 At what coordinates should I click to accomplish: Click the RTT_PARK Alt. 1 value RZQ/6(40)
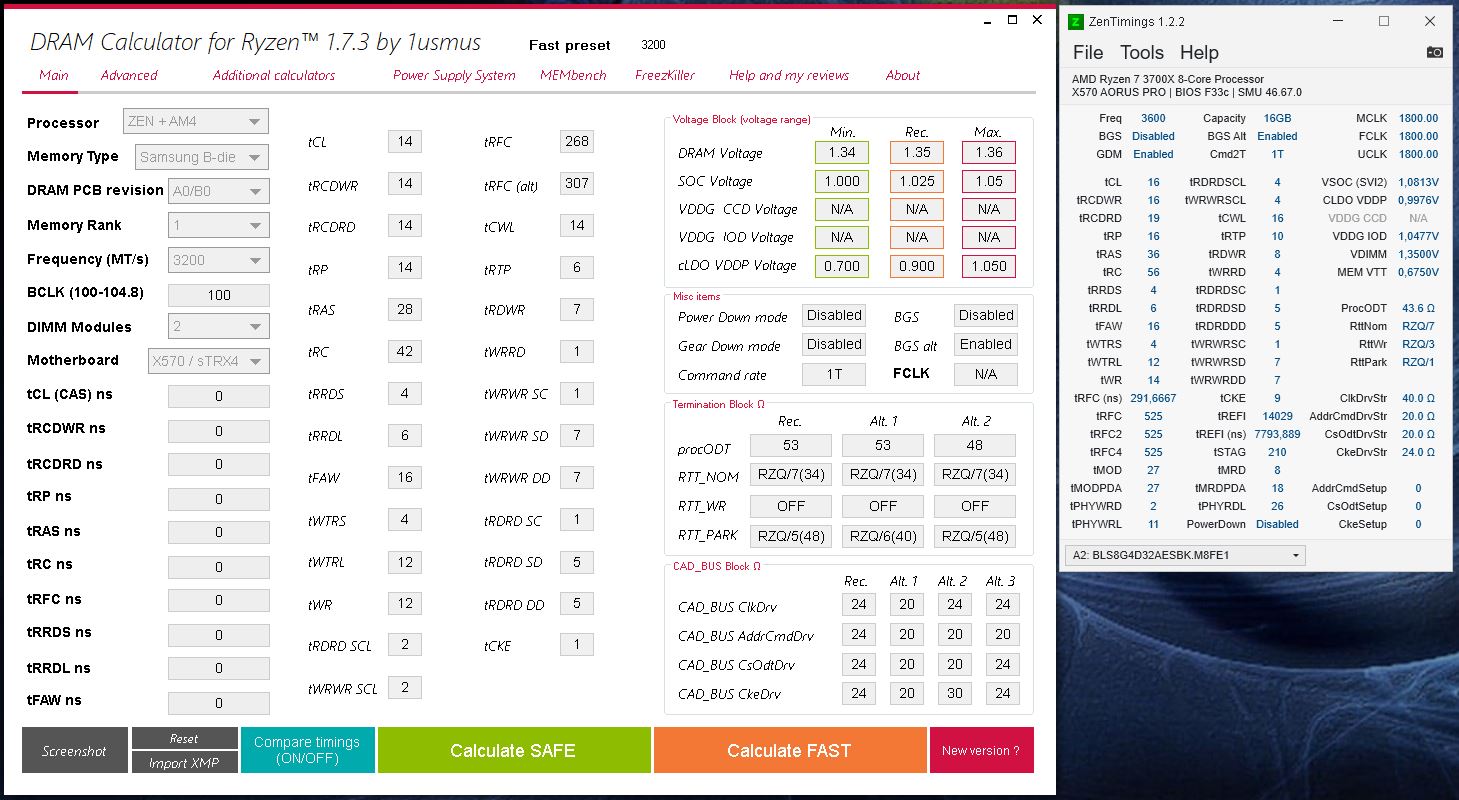point(883,536)
